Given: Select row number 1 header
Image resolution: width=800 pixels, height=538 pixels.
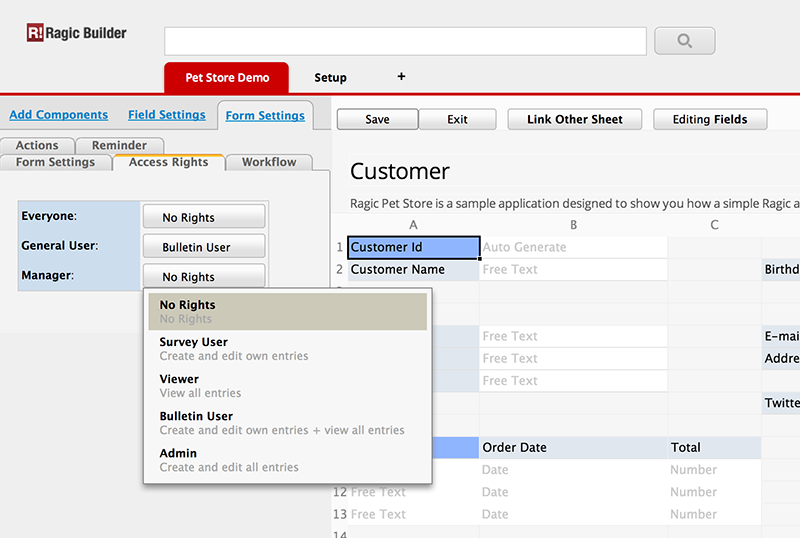Looking at the screenshot, I should [339, 247].
